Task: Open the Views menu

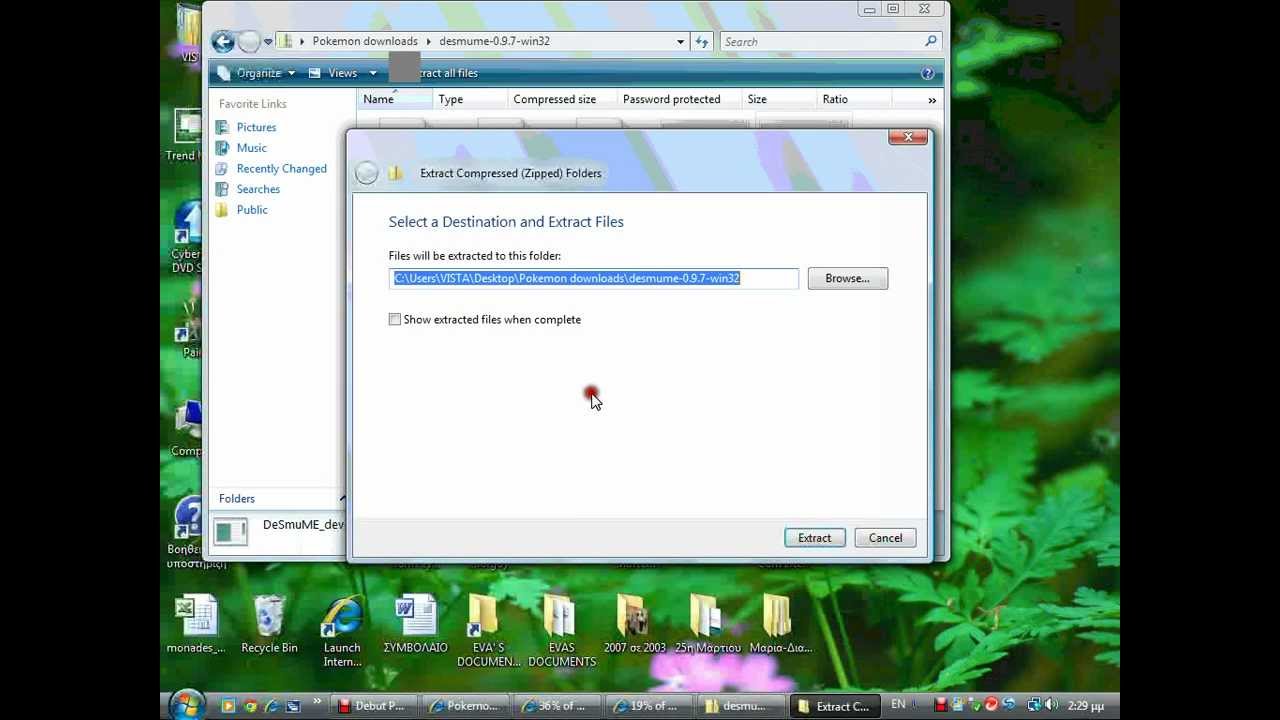Action: tap(334, 73)
